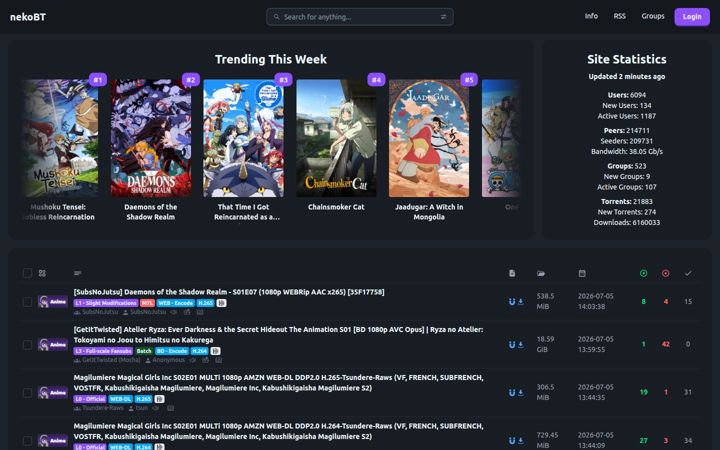Click Anime category icon on Magilumiere H.265 row
Viewport: 720px width, 450px height.
pyautogui.click(x=53, y=393)
